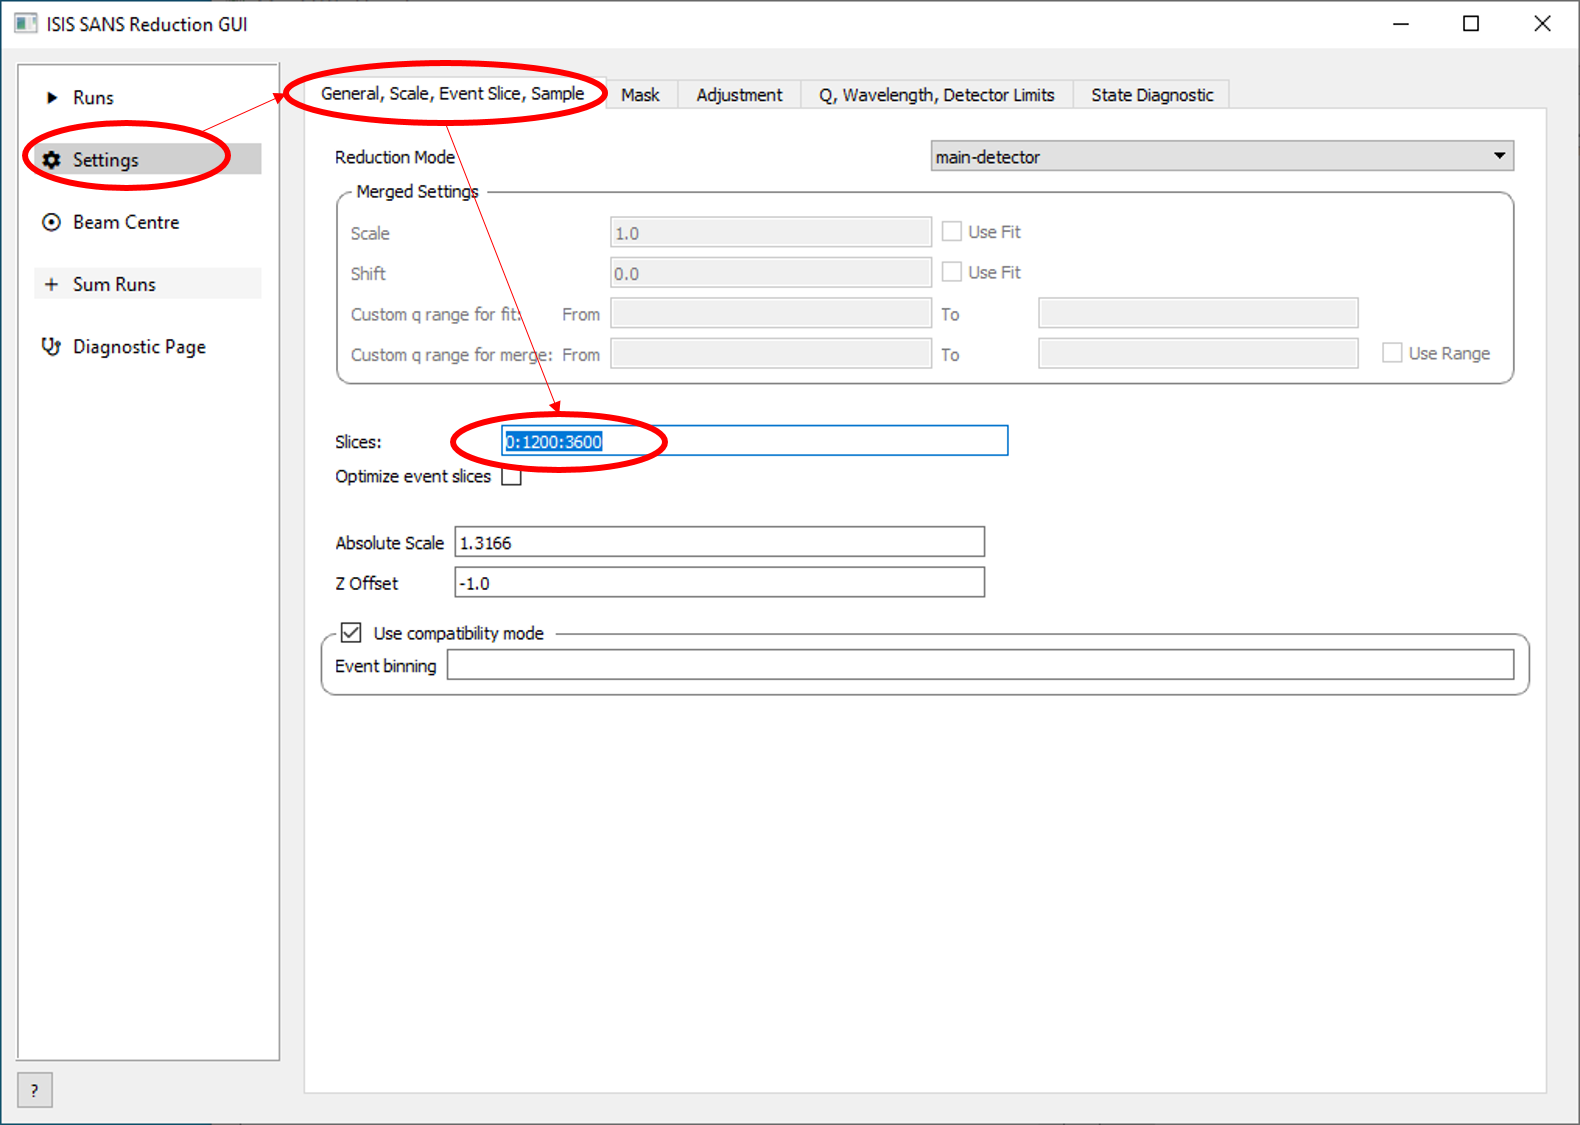This screenshot has height=1125, width=1580.
Task: Click the ISIS SANS app title icon
Action: [25, 24]
